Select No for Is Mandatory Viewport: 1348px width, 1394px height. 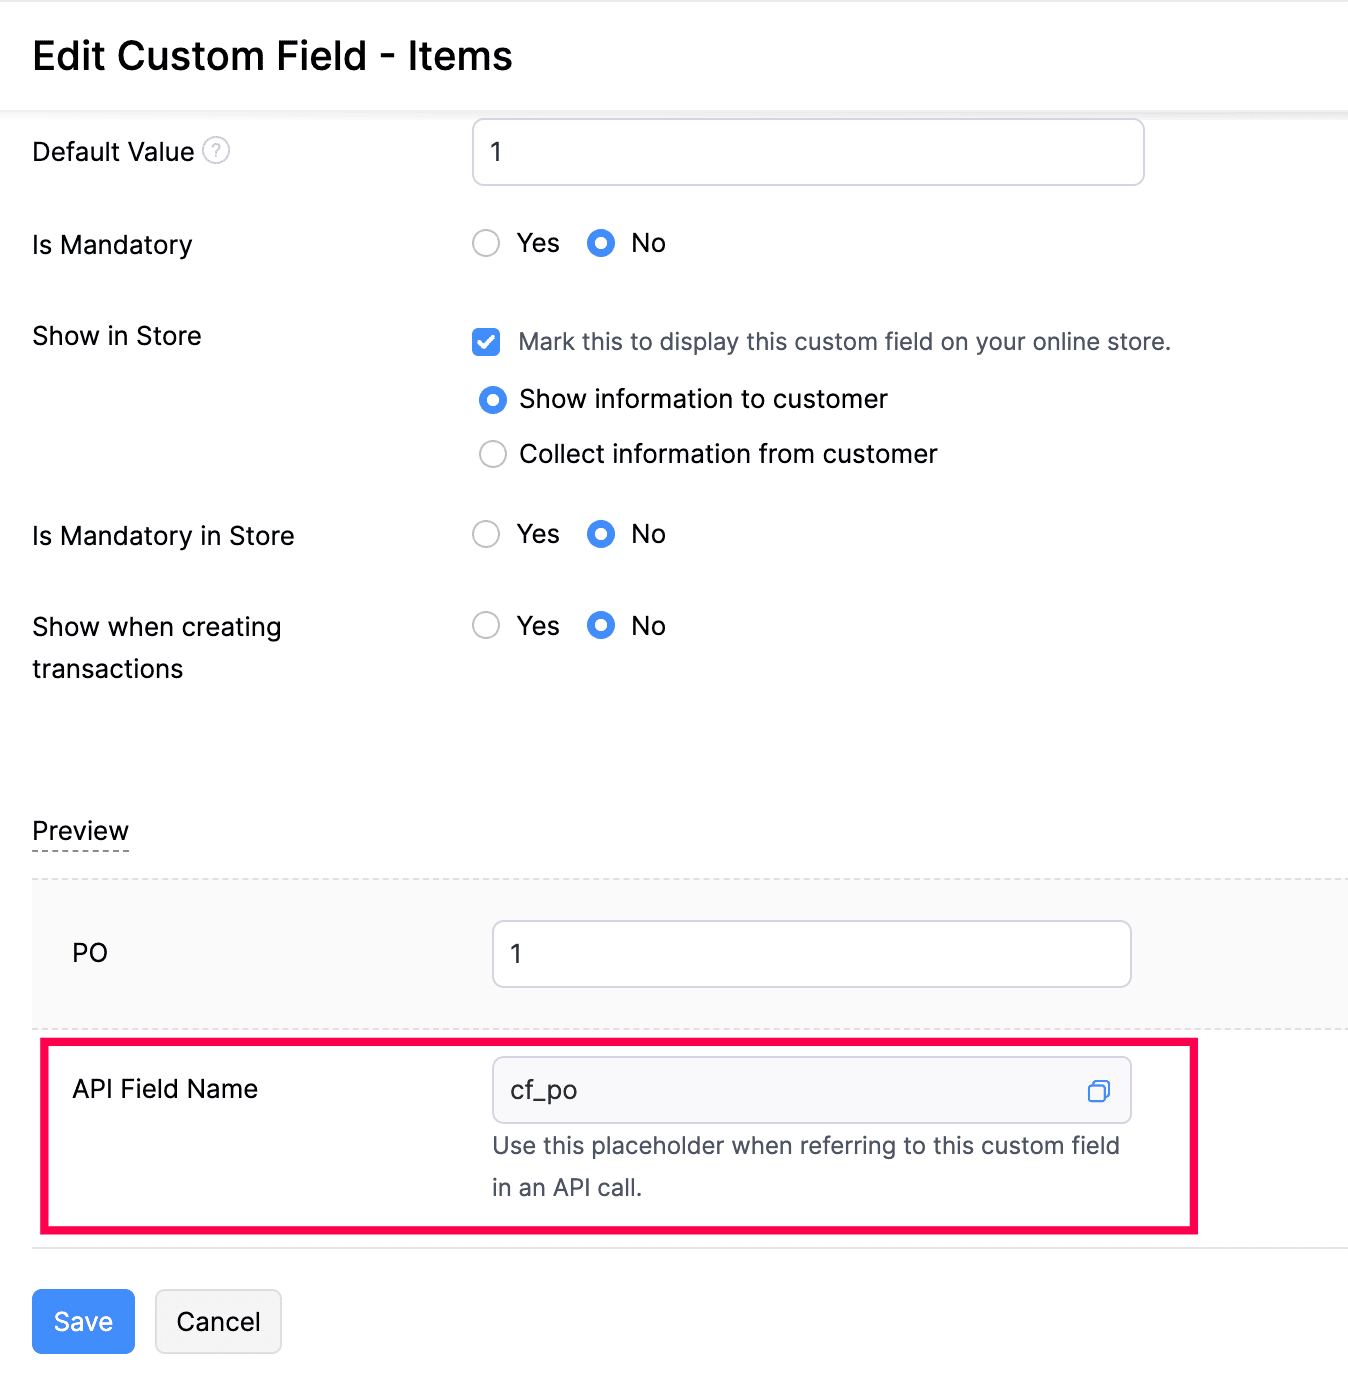601,243
